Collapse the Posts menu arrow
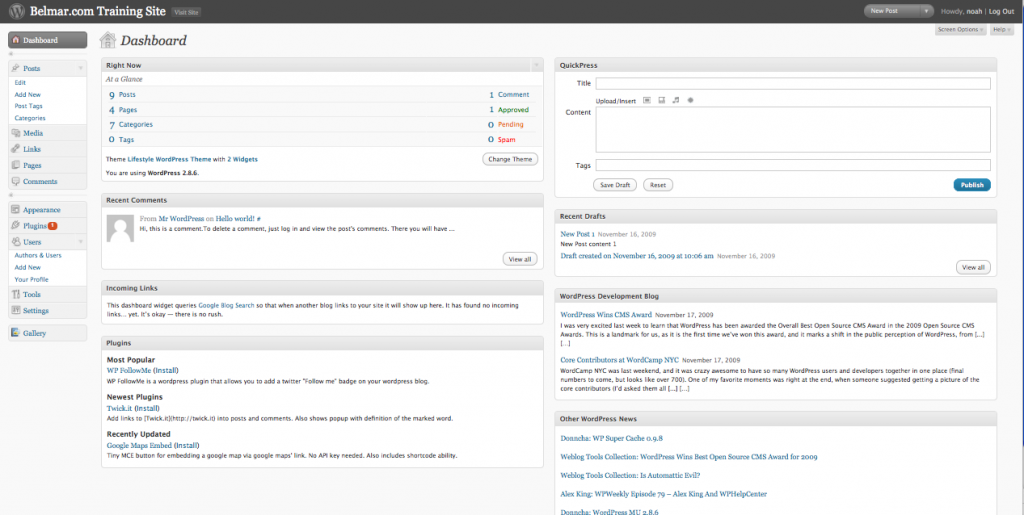 coord(80,68)
